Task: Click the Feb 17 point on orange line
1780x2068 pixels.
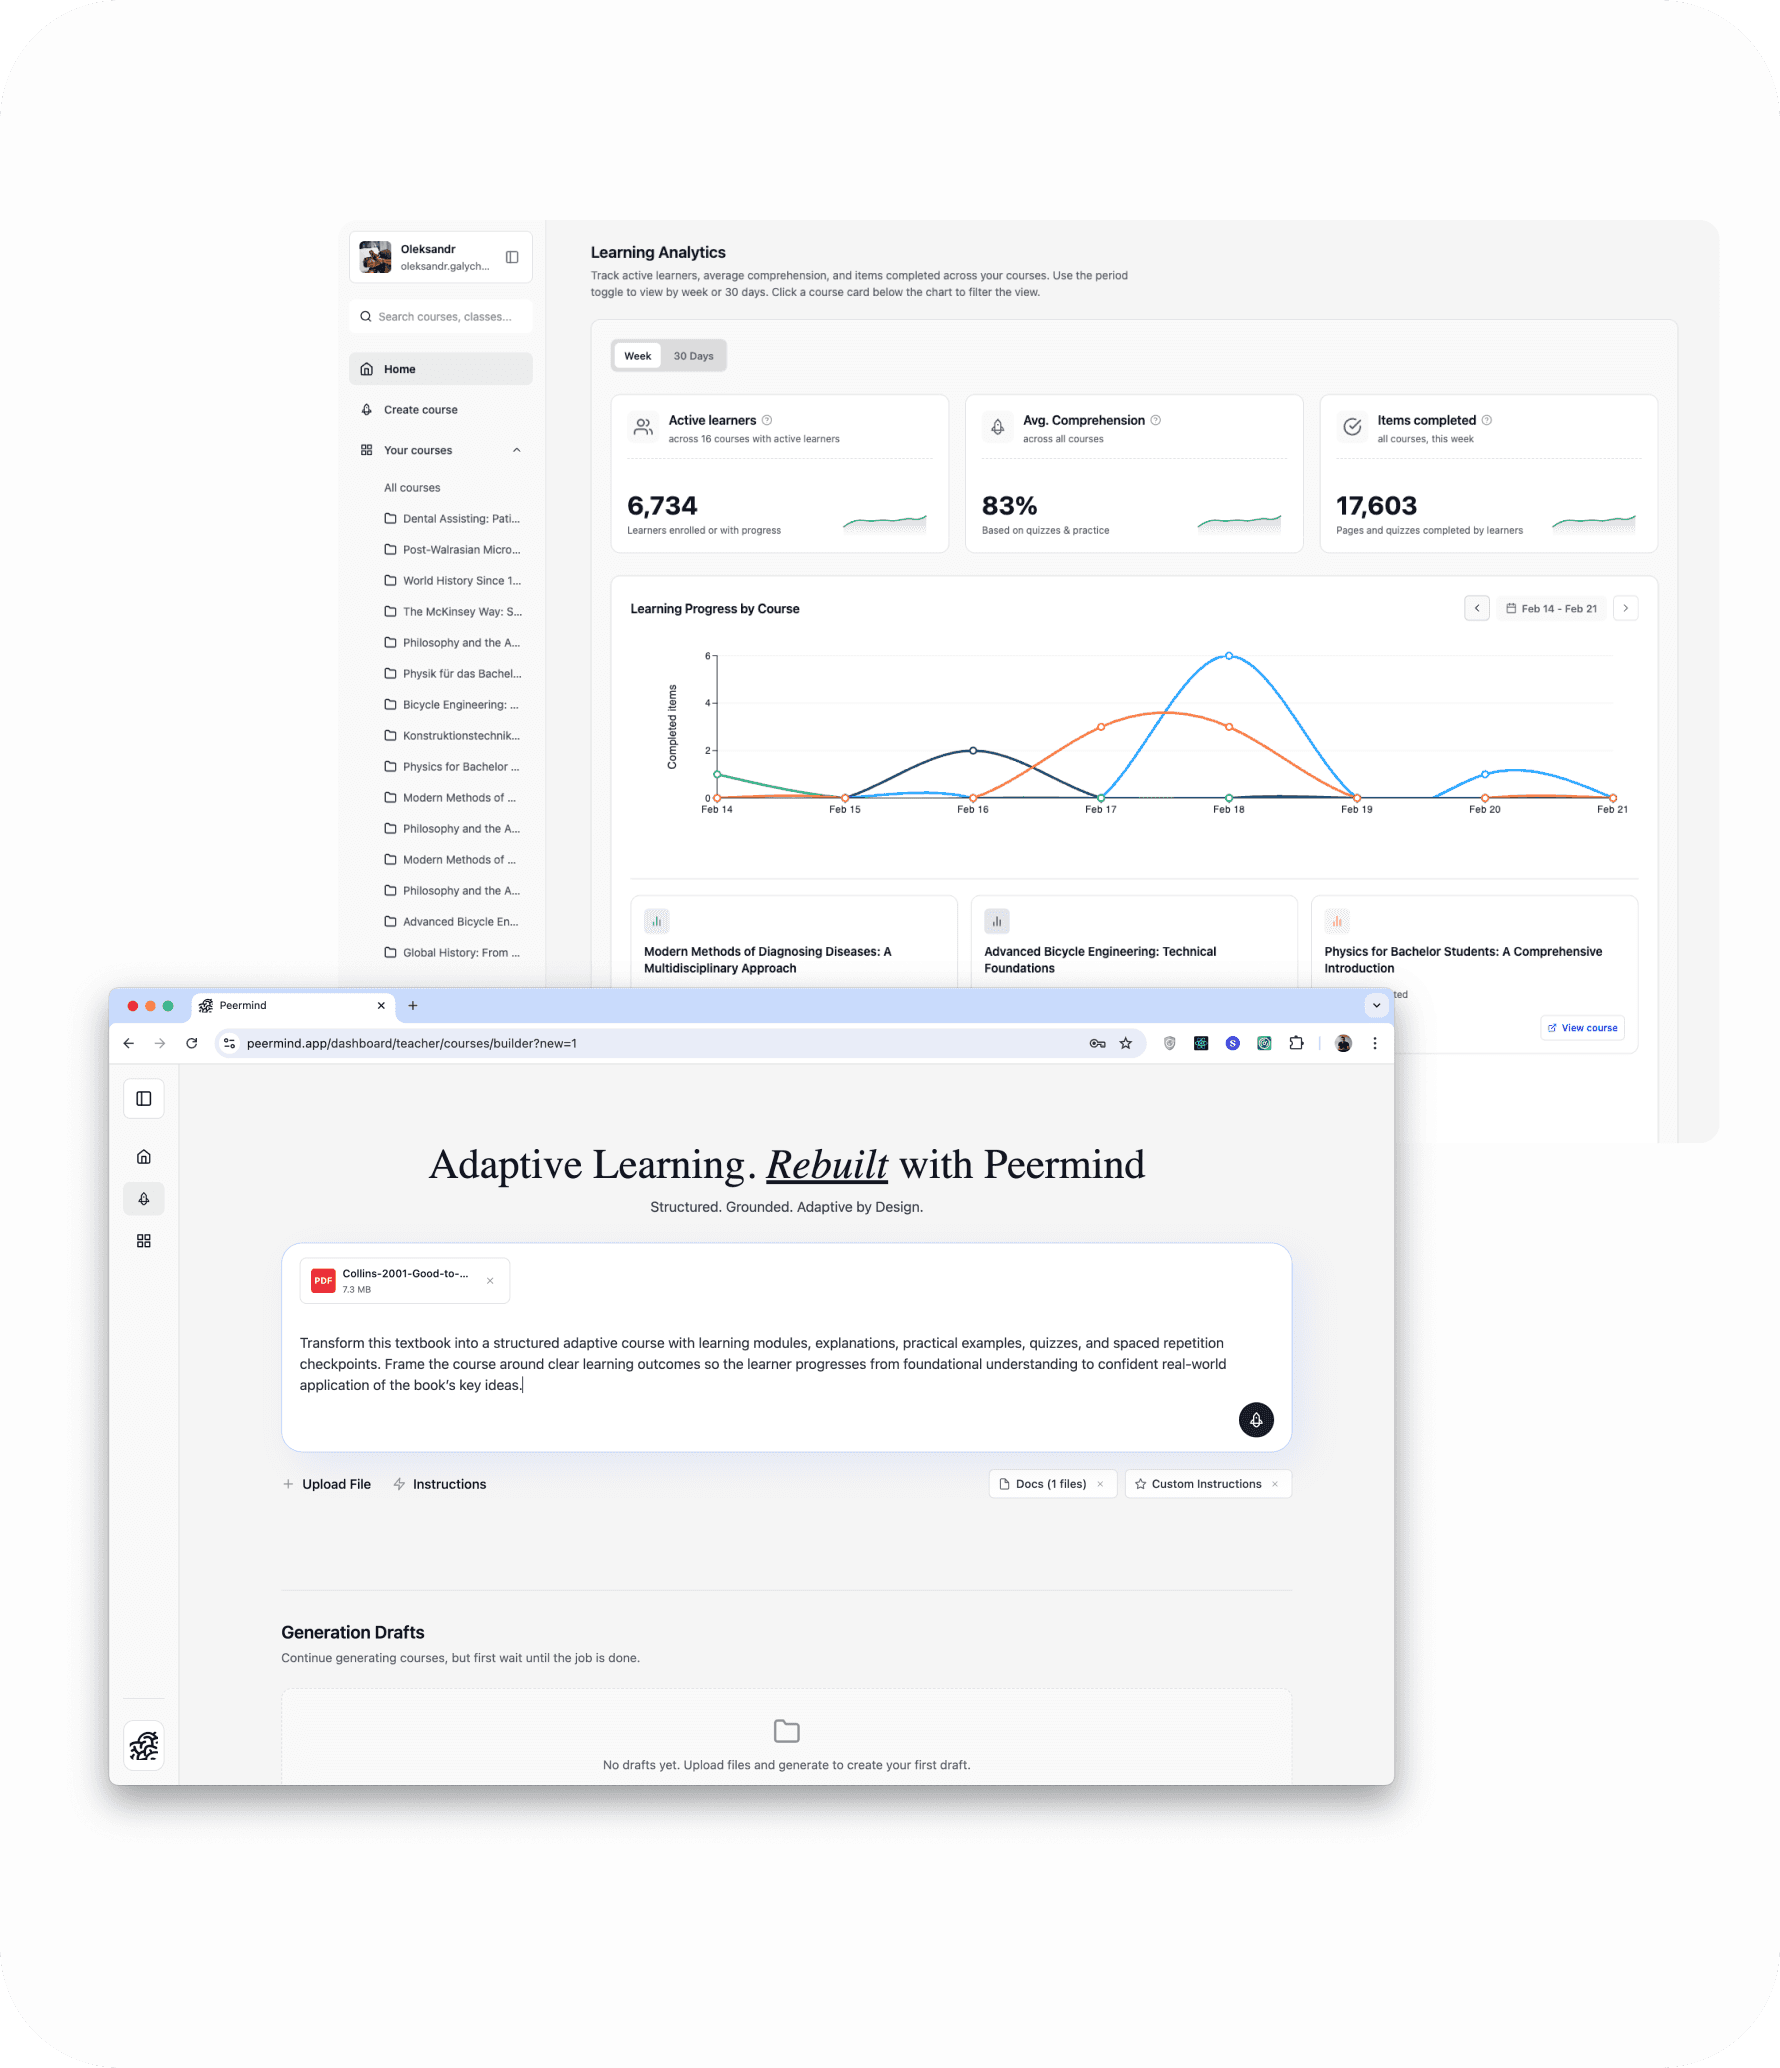Action: (1101, 727)
